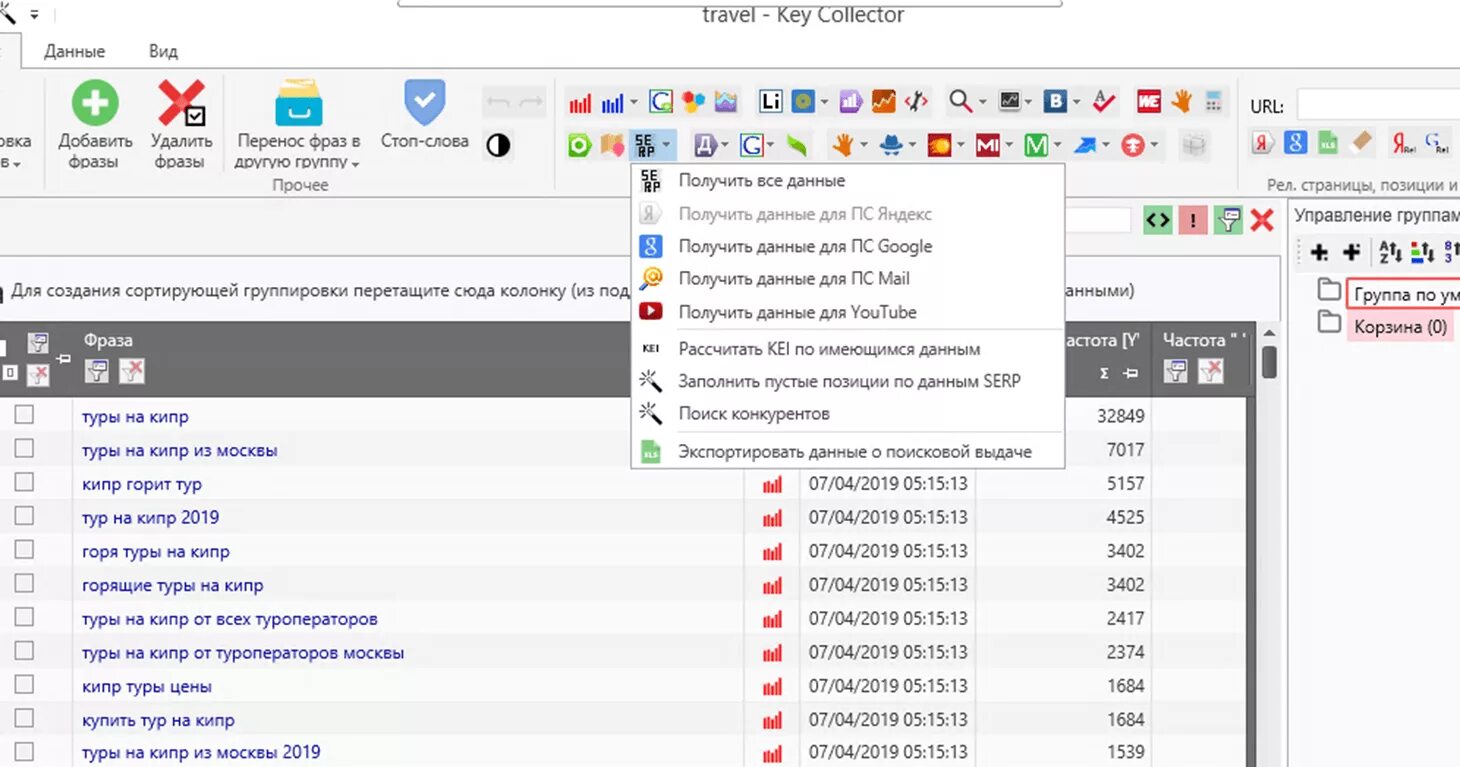Choose Получить данные для ПС Mail
Viewport: 1460px width, 767px height.
pos(794,279)
